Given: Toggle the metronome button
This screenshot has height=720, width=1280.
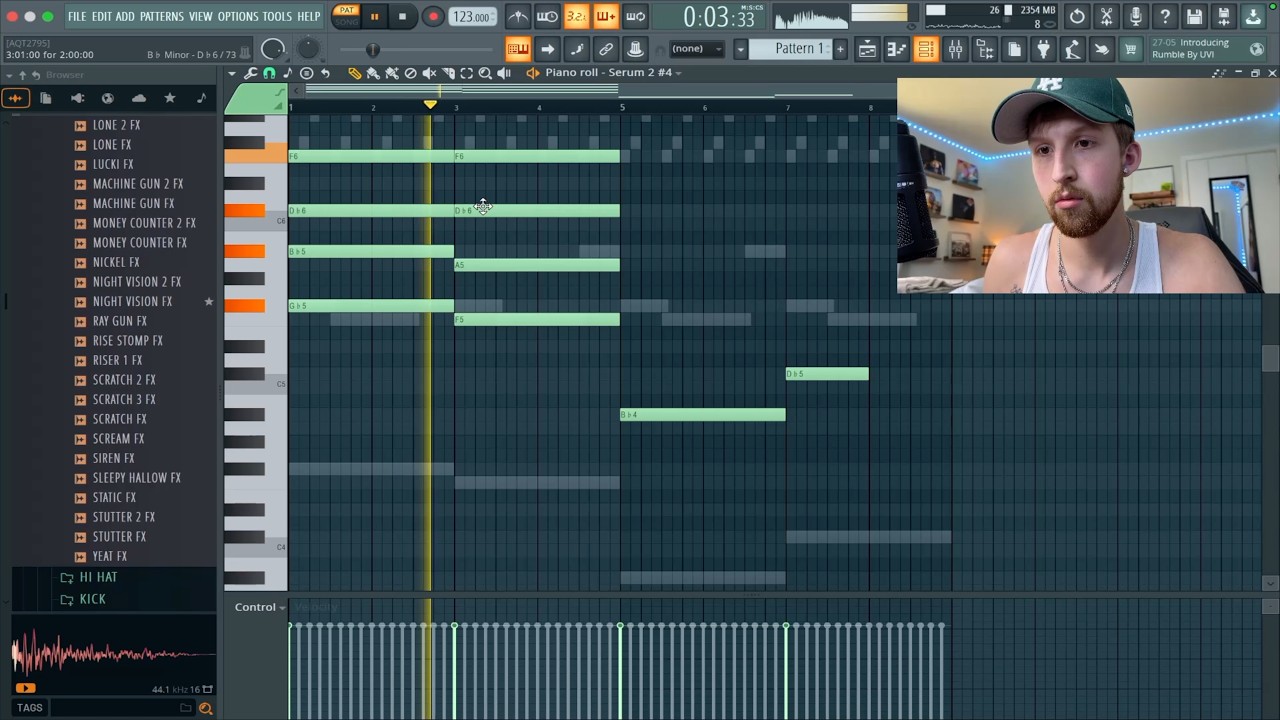Looking at the screenshot, I should (x=518, y=16).
